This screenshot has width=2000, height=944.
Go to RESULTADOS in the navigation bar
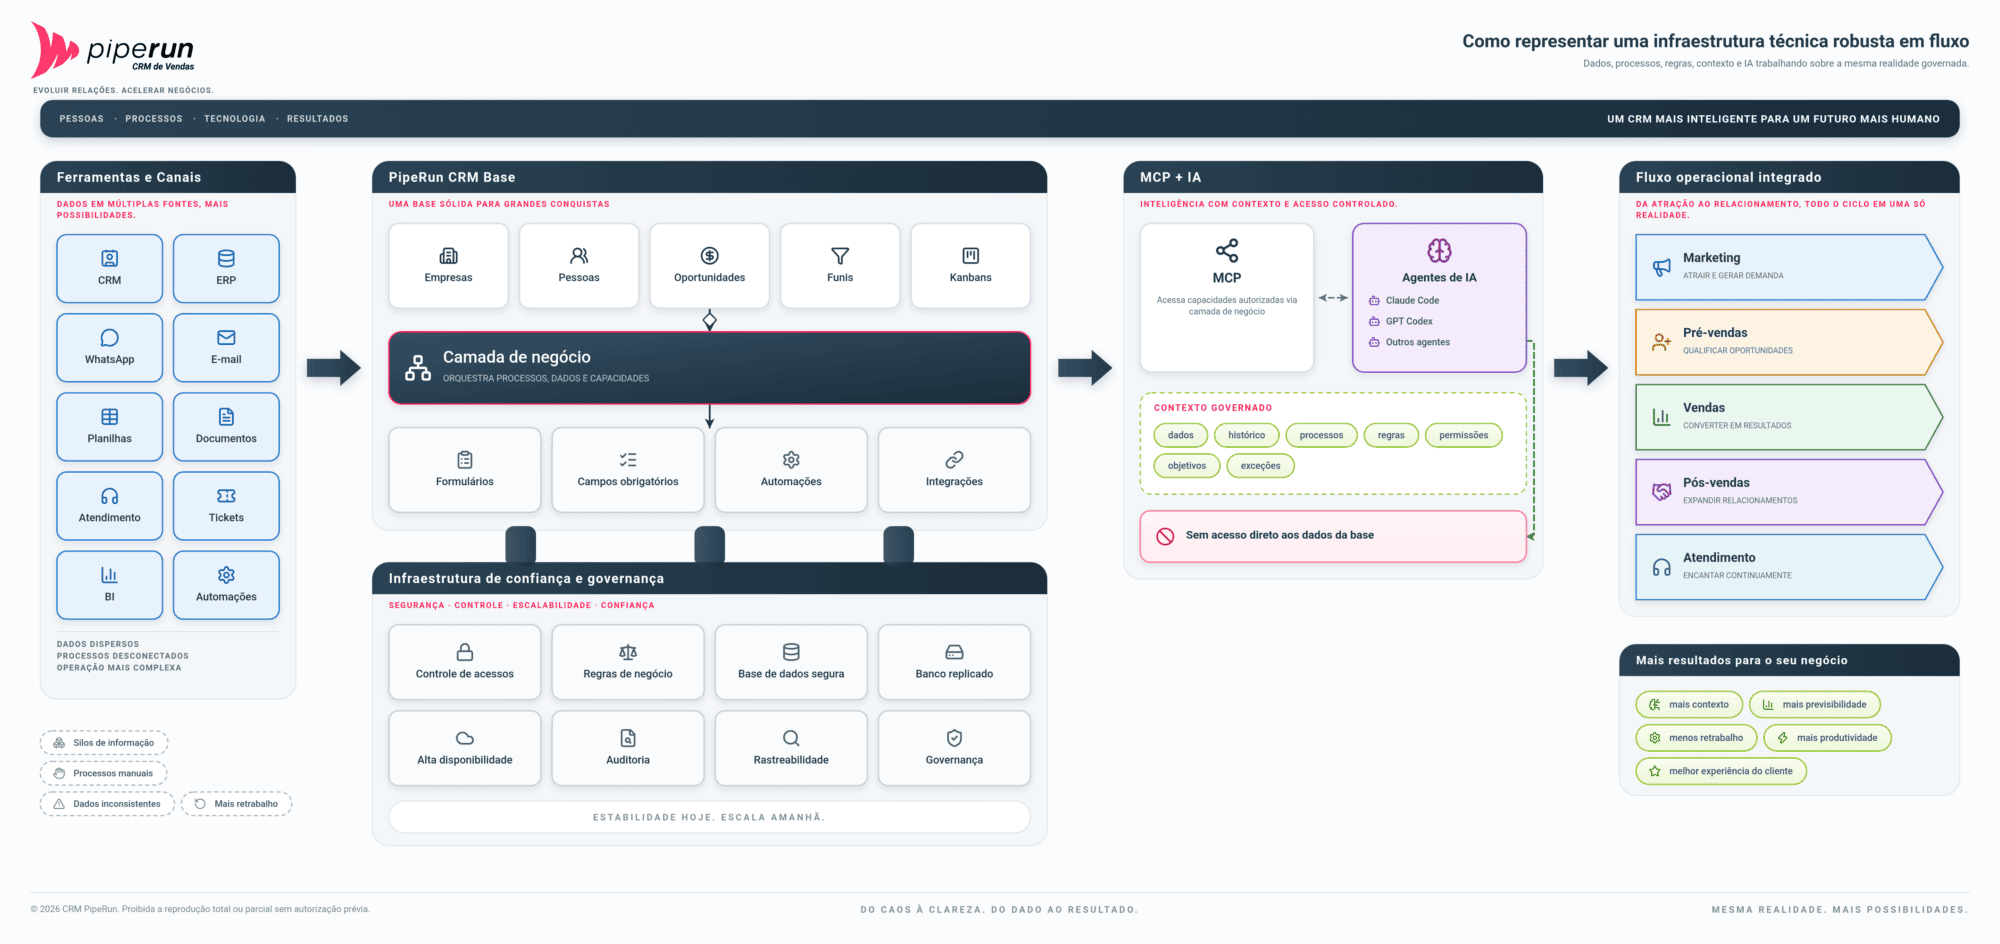pyautogui.click(x=318, y=119)
